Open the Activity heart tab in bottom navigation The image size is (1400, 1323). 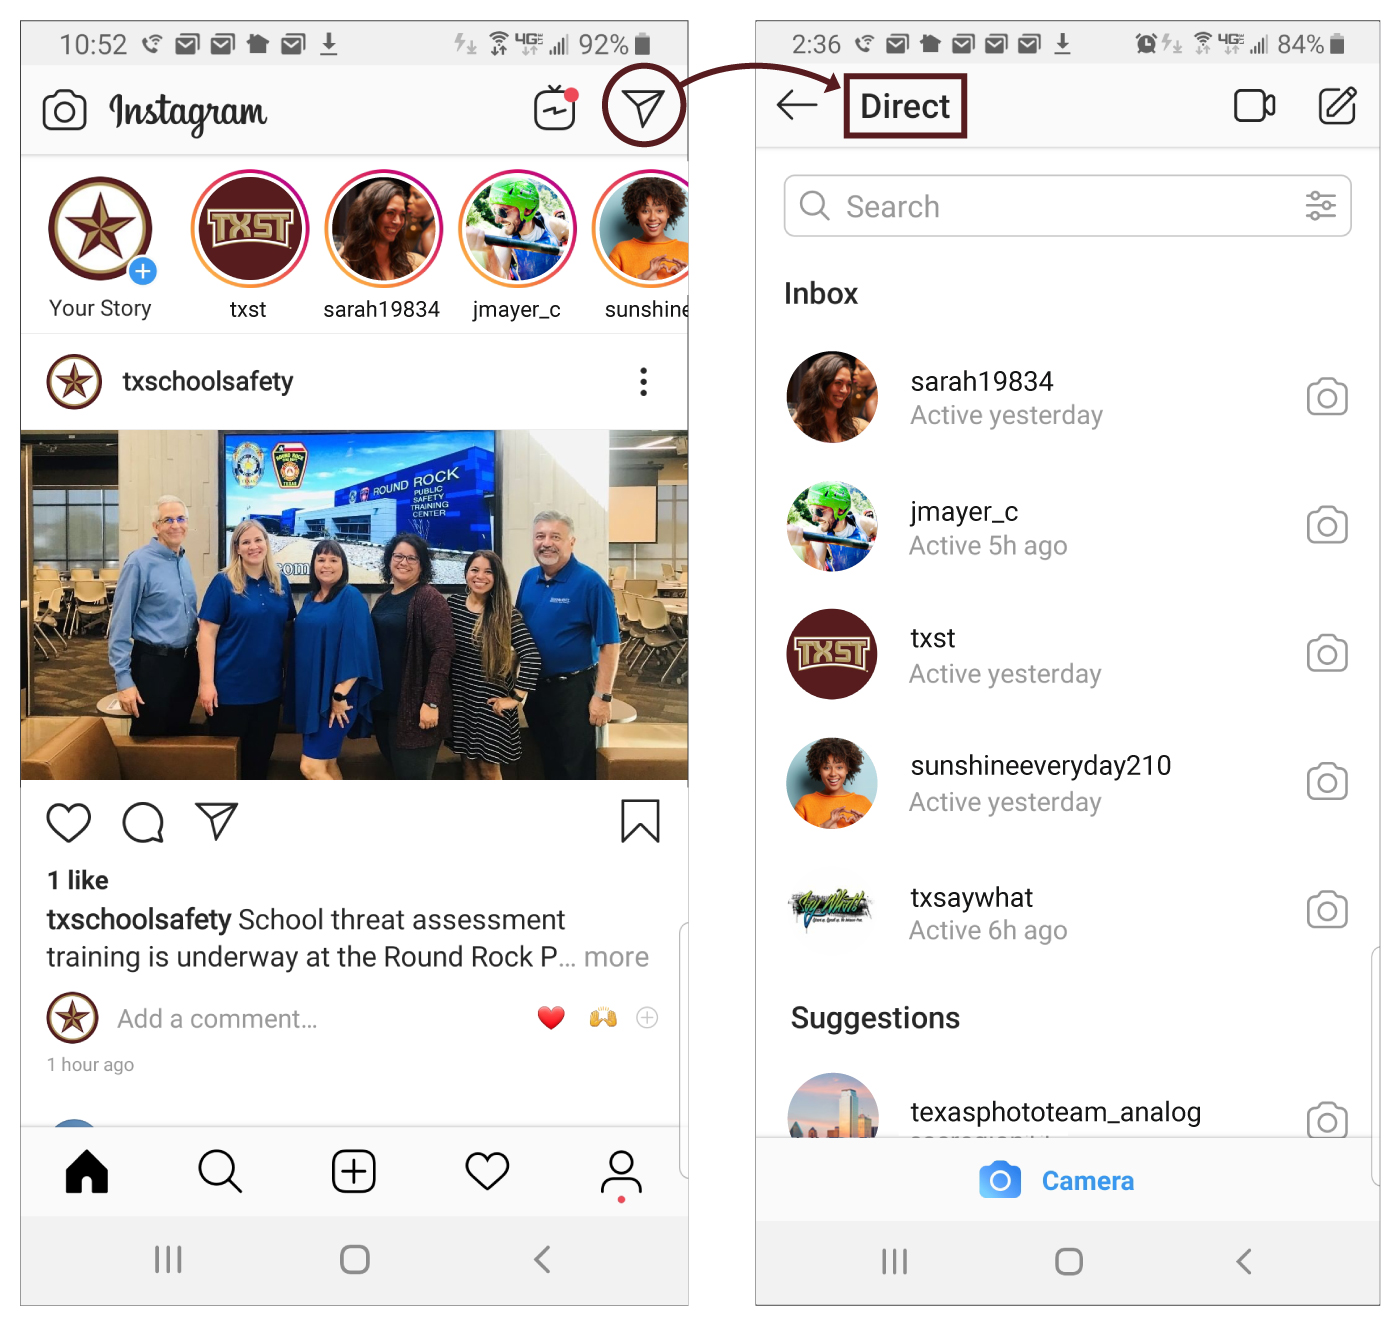point(487,1171)
